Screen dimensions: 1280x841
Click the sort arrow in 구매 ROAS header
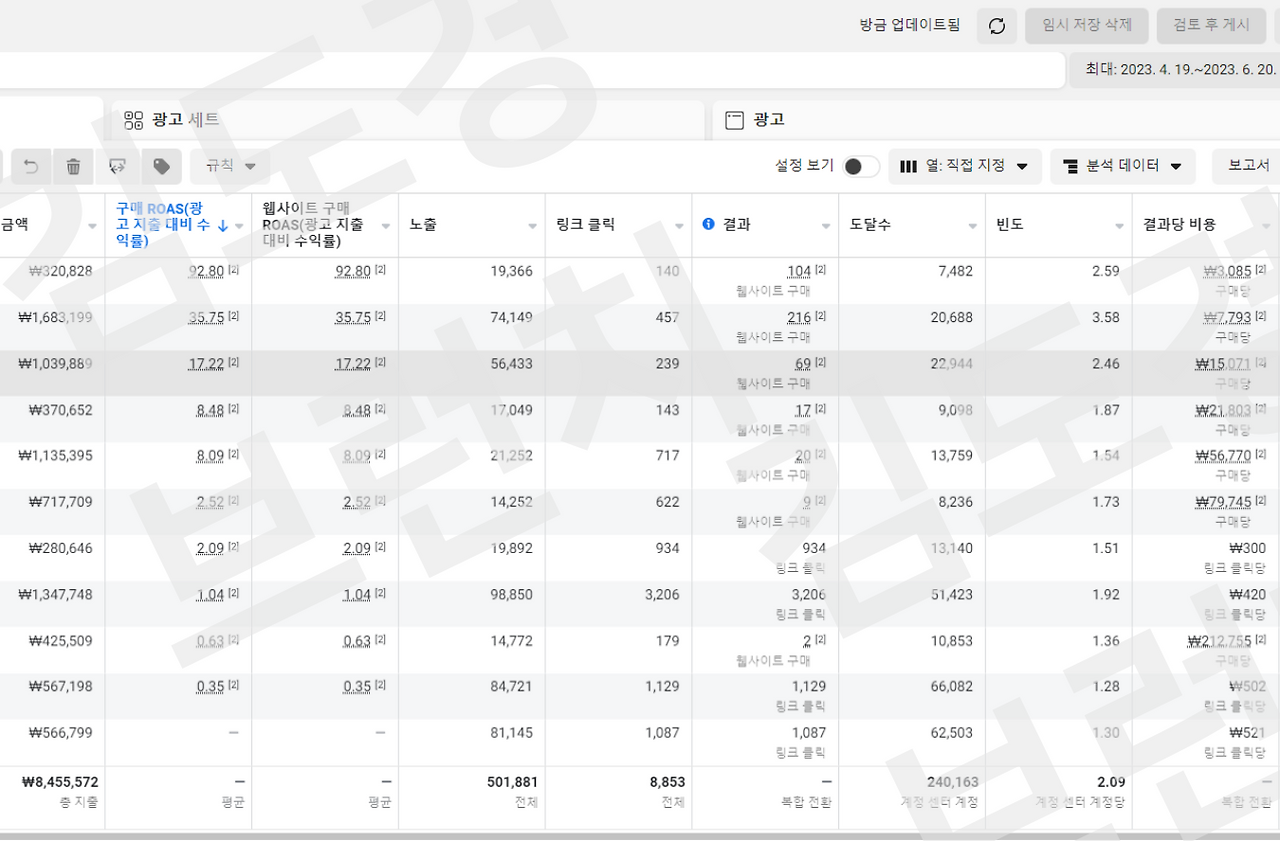point(222,225)
